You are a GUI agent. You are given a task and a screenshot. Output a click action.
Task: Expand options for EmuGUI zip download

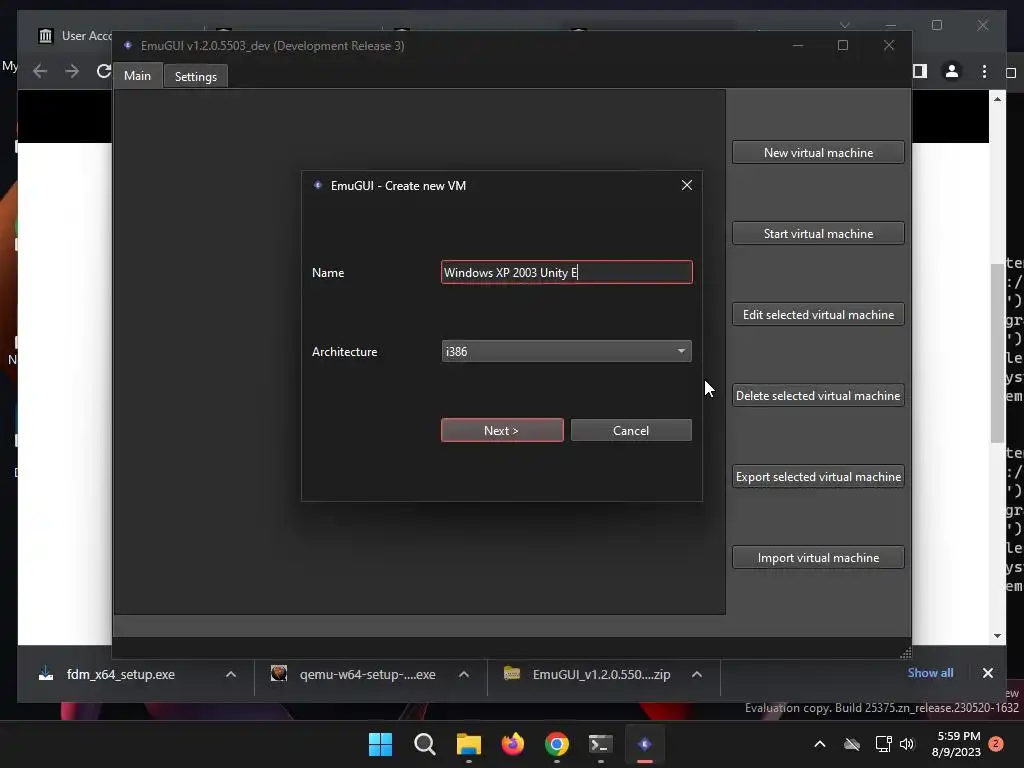point(697,675)
